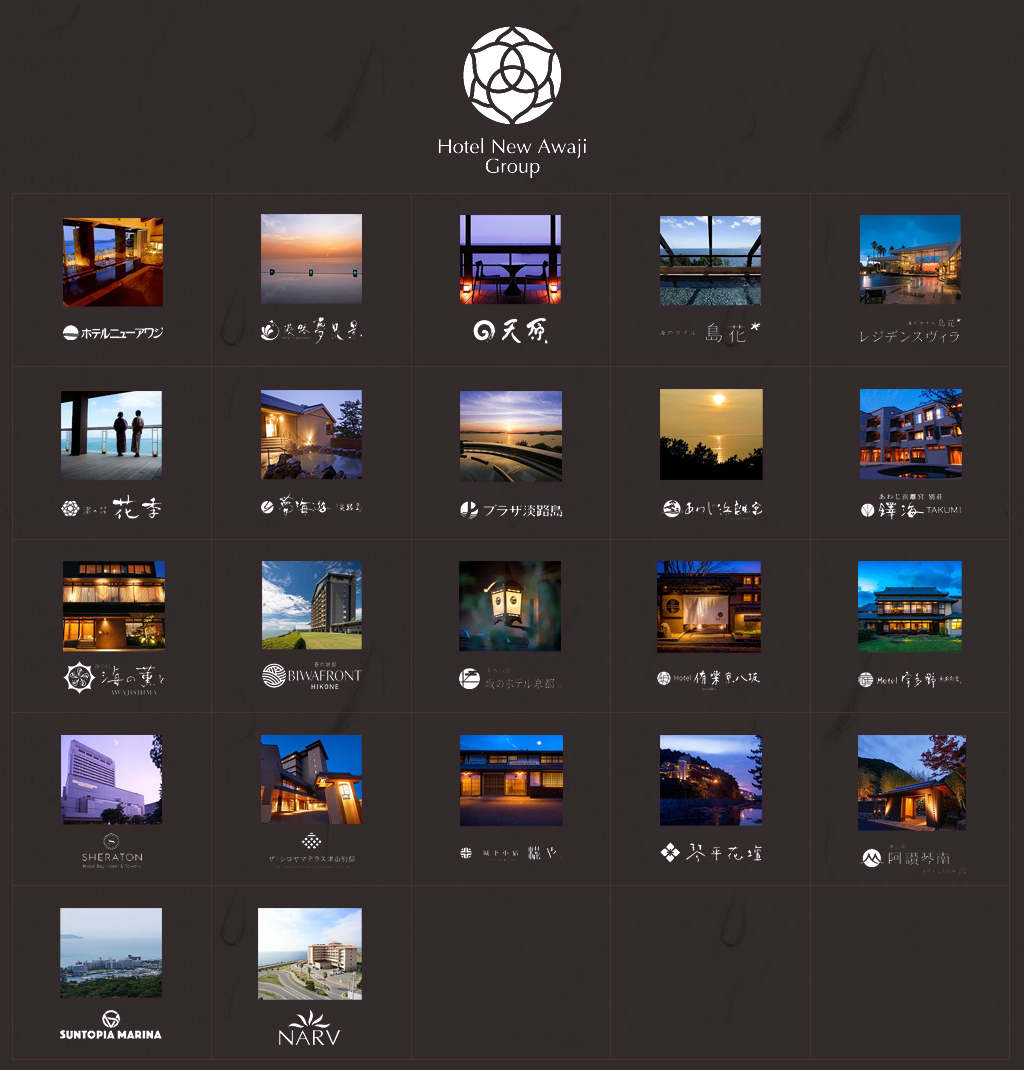
Task: Click the Hotel 宇多野 logo
Action: [x=910, y=680]
